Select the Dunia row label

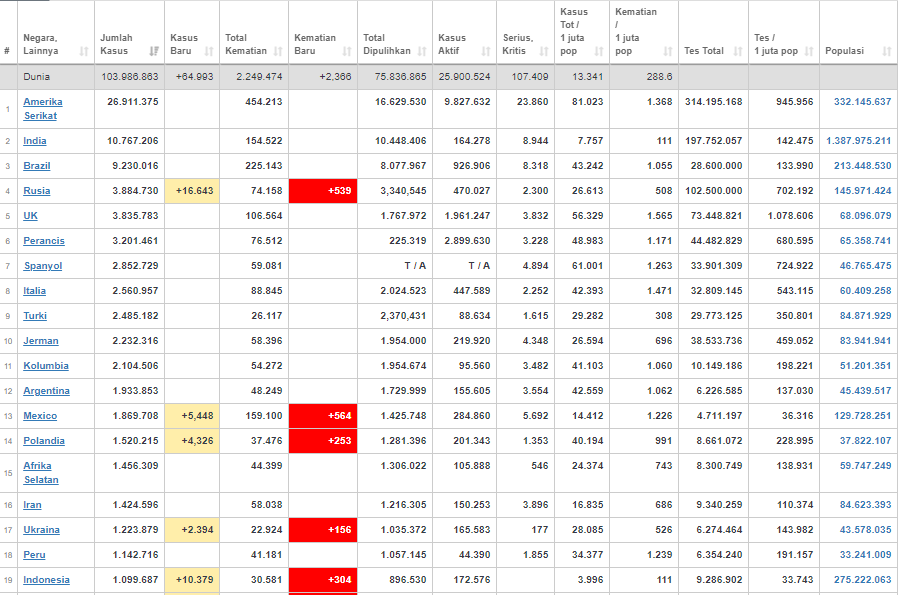pos(37,77)
